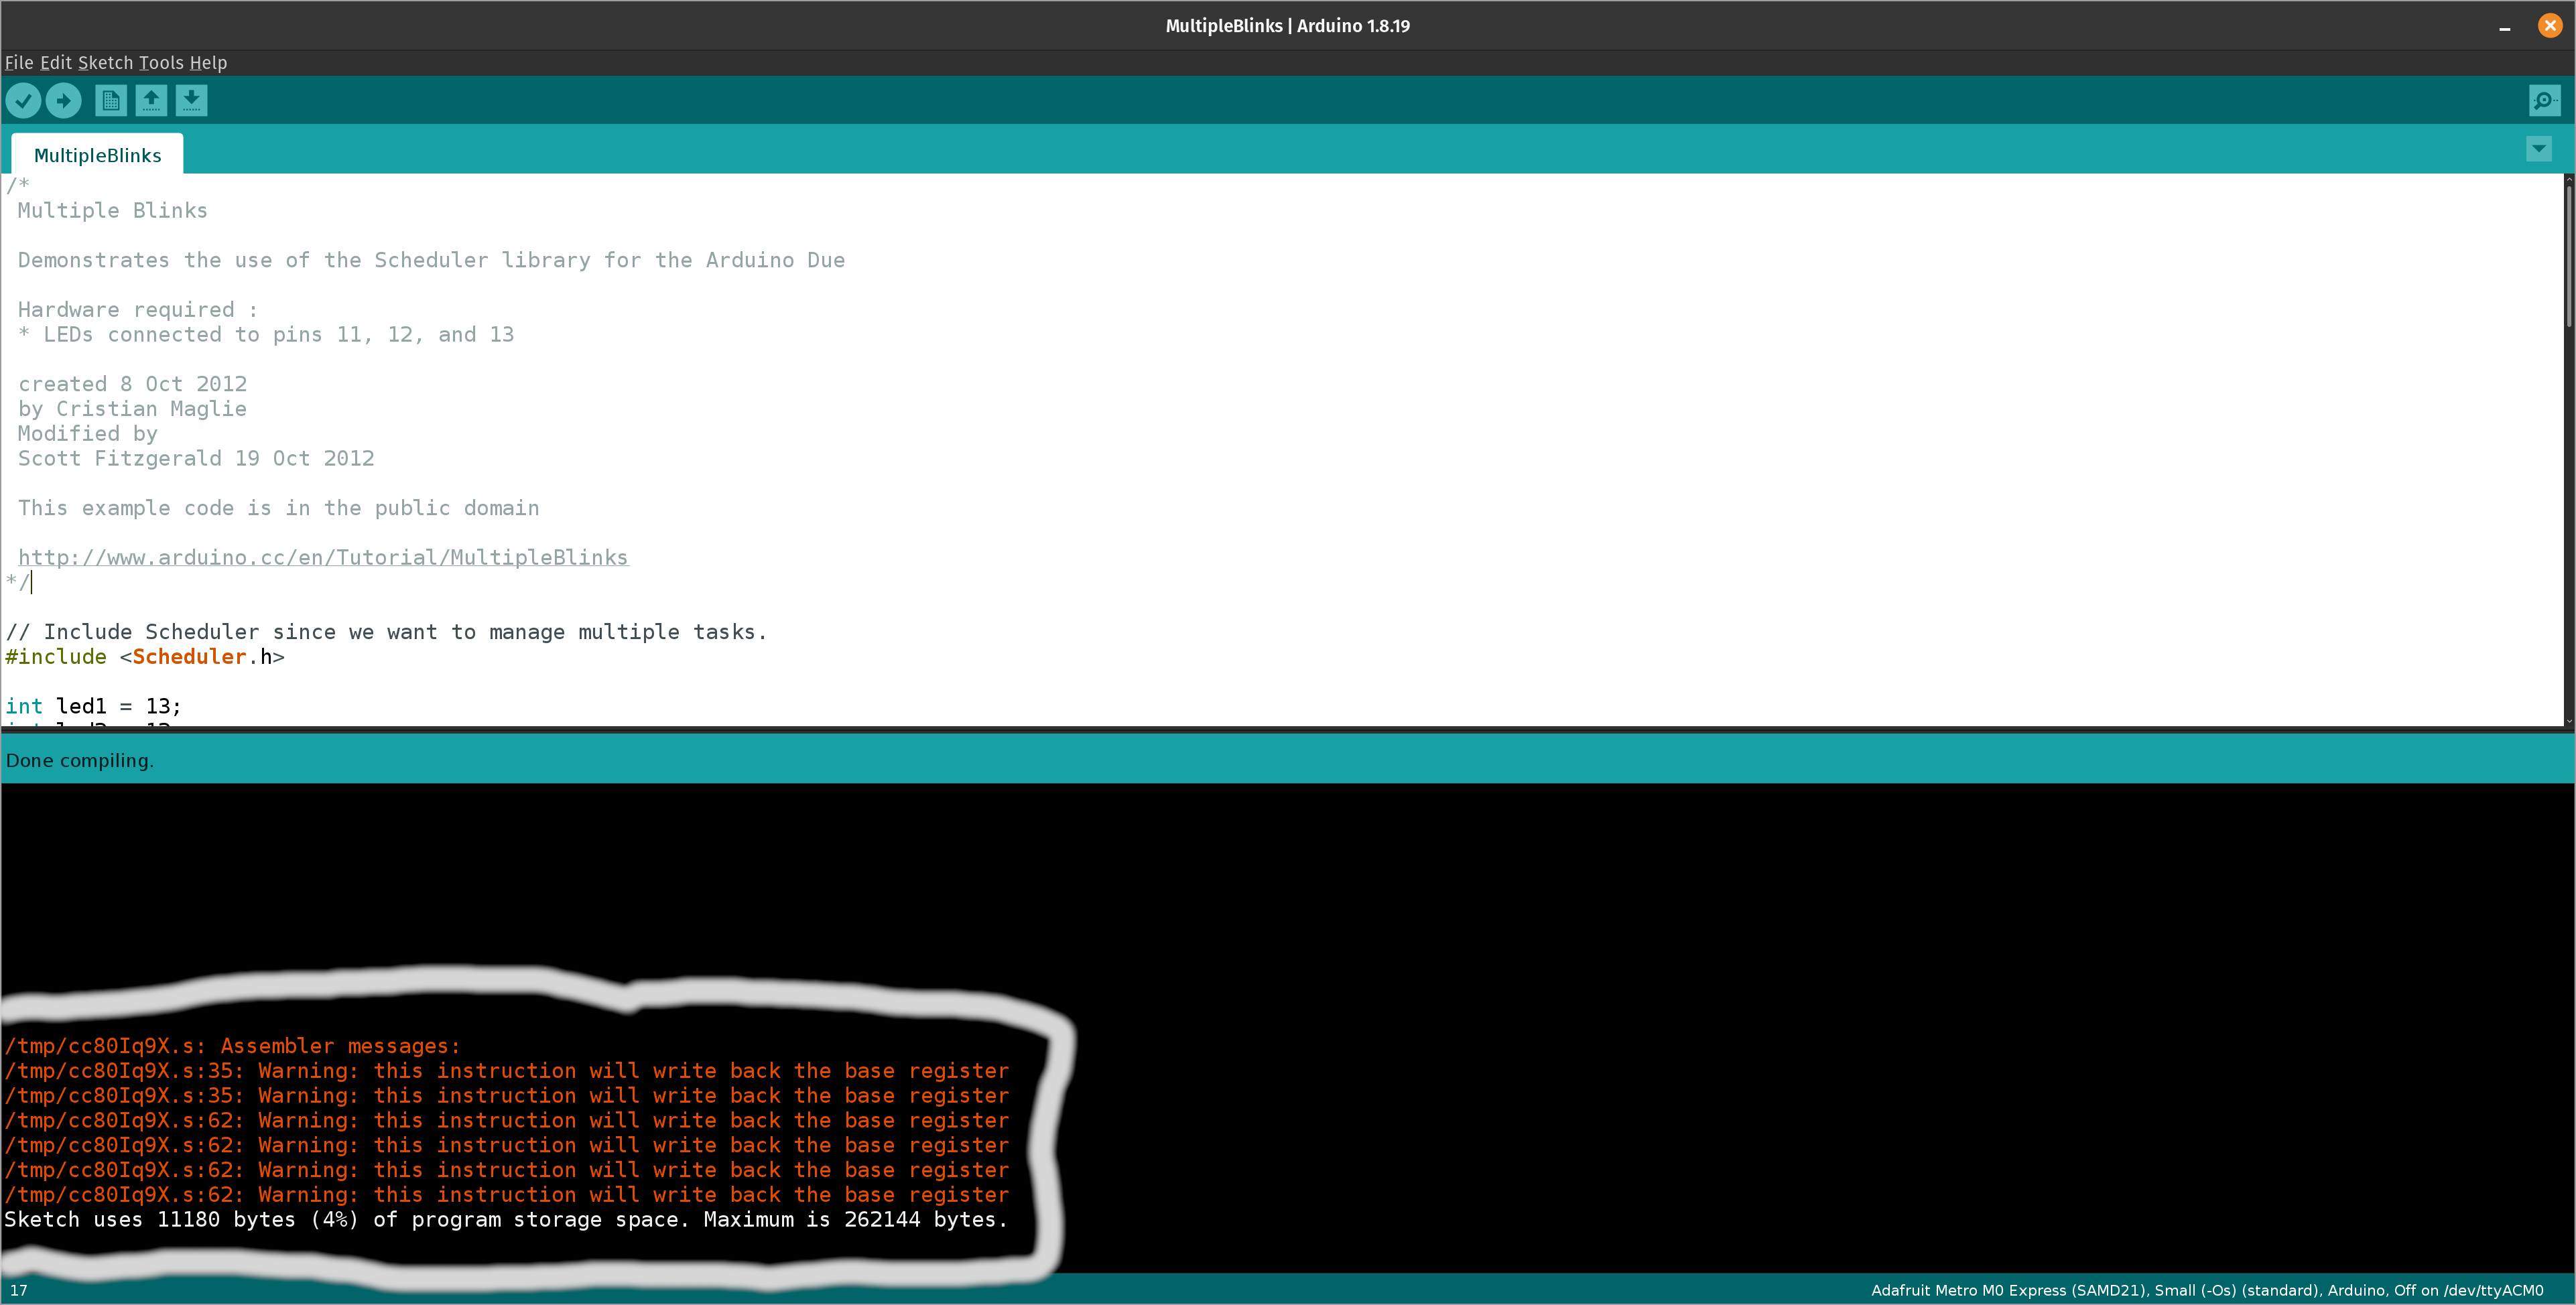Click the Upload arrow button
Image resolution: width=2576 pixels, height=1305 pixels.
63,100
